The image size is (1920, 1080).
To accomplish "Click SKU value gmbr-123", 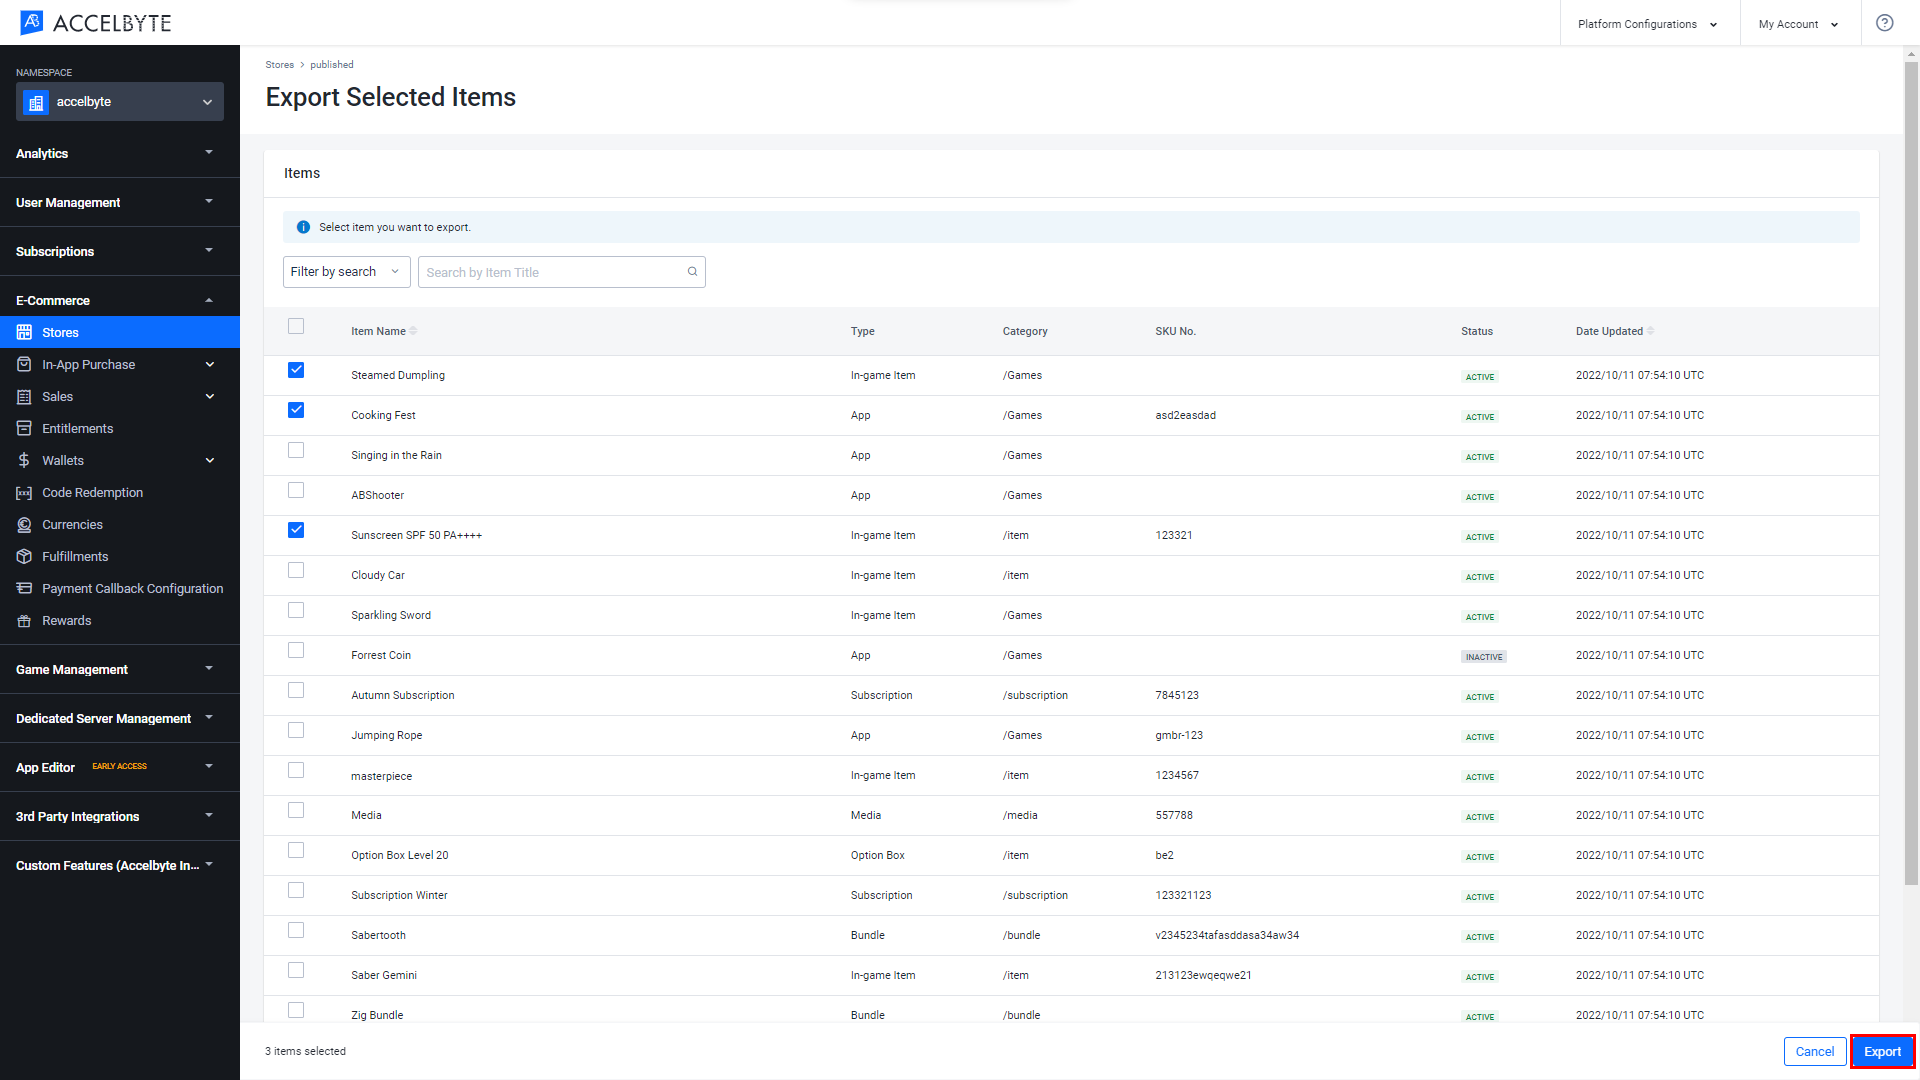I will pyautogui.click(x=1179, y=735).
